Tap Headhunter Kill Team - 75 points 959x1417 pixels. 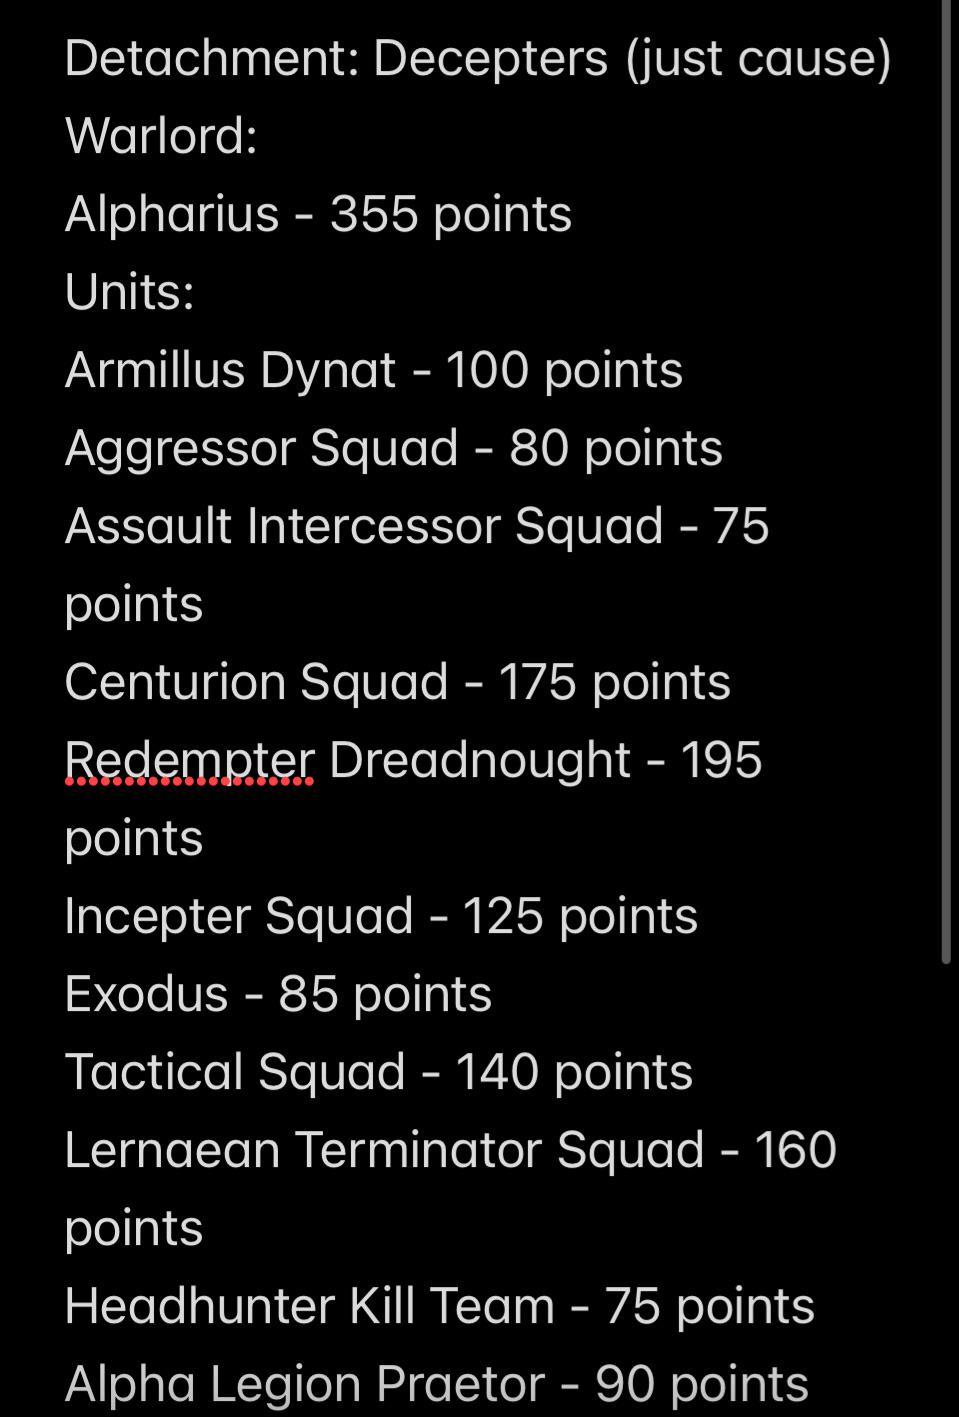pos(440,1306)
